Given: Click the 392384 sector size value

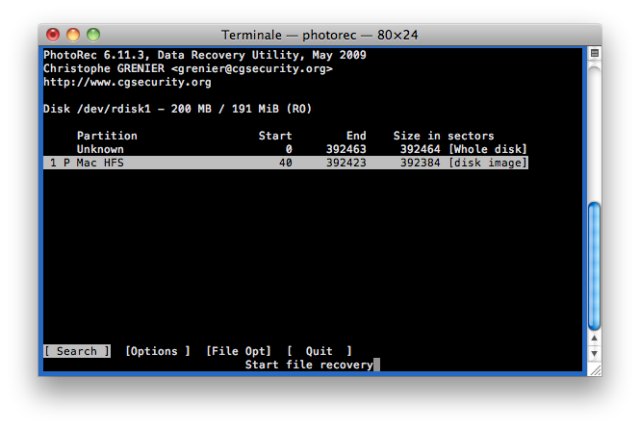Looking at the screenshot, I should tap(420, 162).
